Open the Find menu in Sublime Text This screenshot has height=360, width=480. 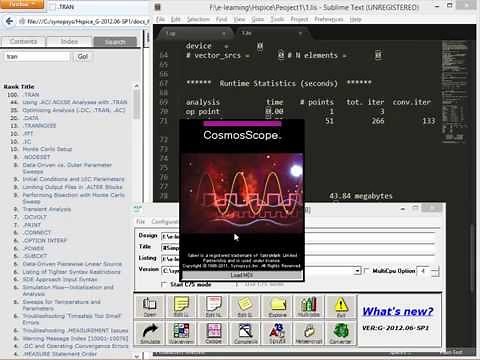click(x=221, y=20)
